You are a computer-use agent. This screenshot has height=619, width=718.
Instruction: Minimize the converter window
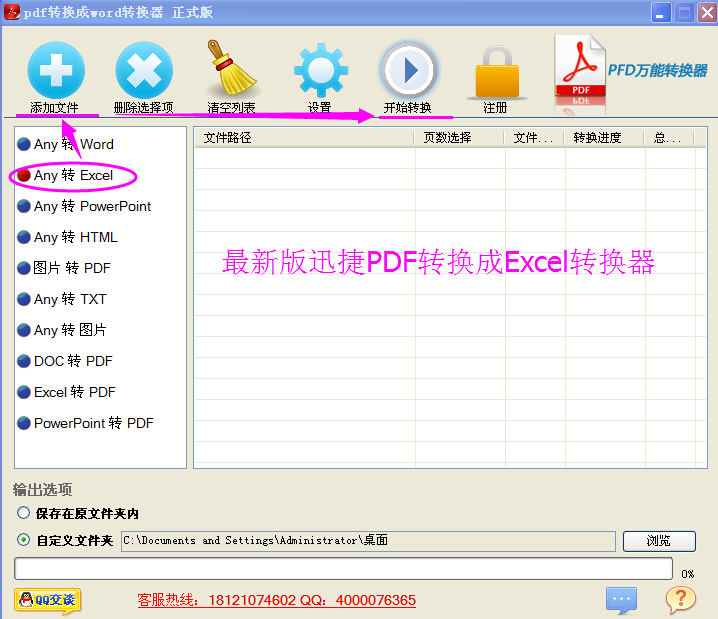pos(661,12)
